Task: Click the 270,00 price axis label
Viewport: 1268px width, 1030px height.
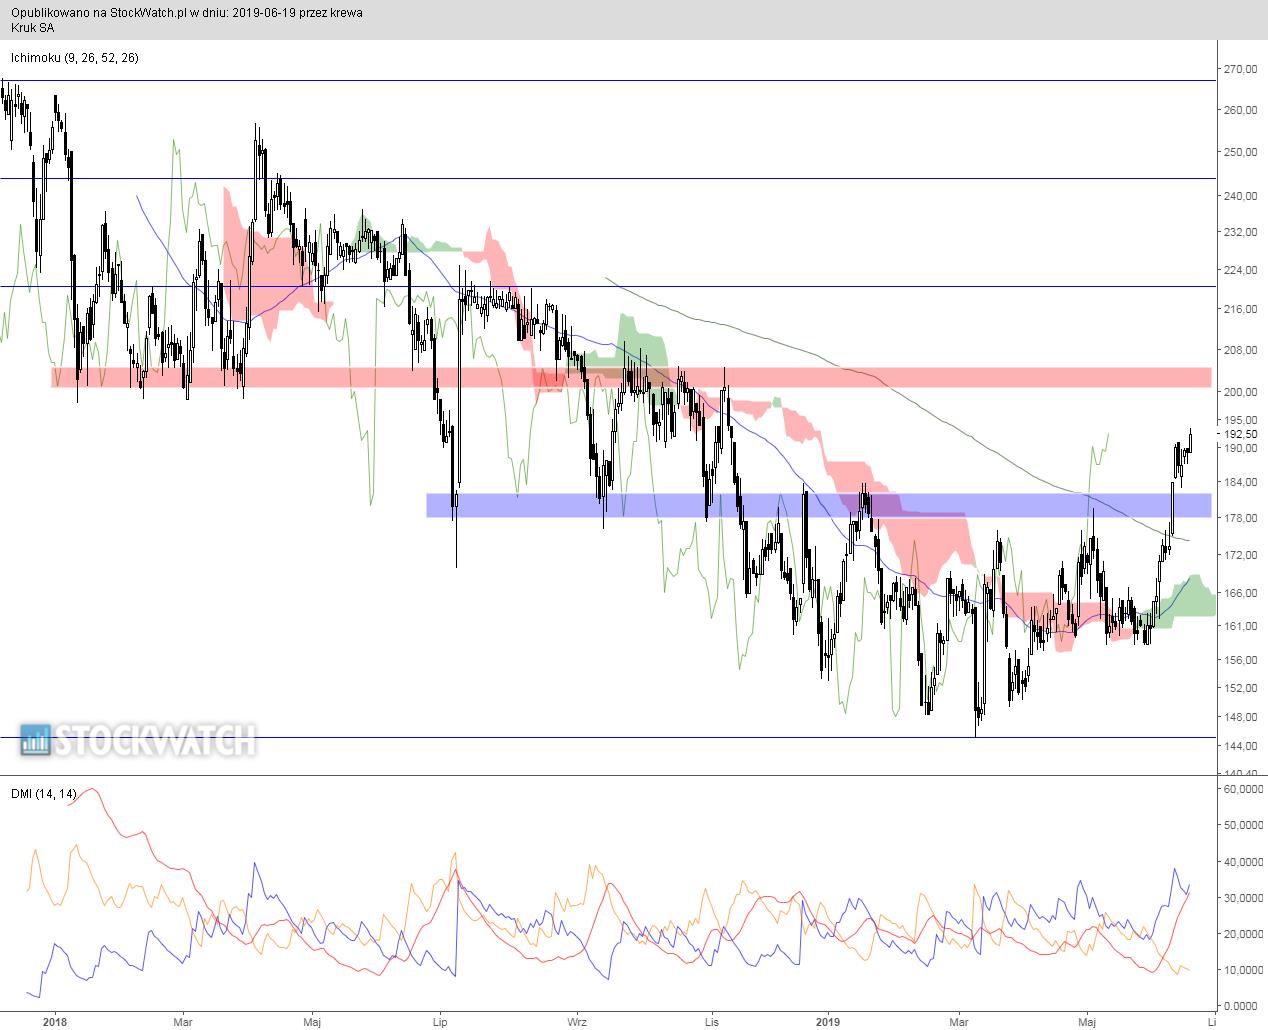Action: point(1241,69)
